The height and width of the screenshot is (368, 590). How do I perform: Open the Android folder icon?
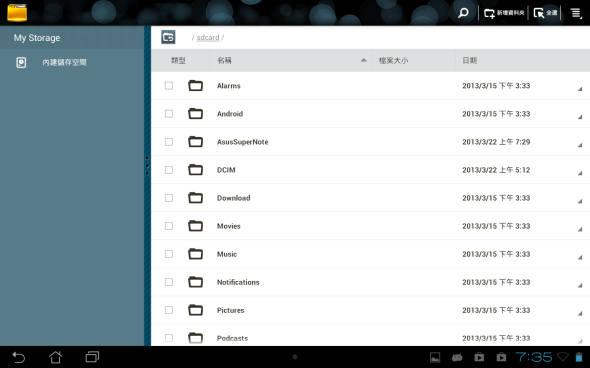click(x=195, y=114)
